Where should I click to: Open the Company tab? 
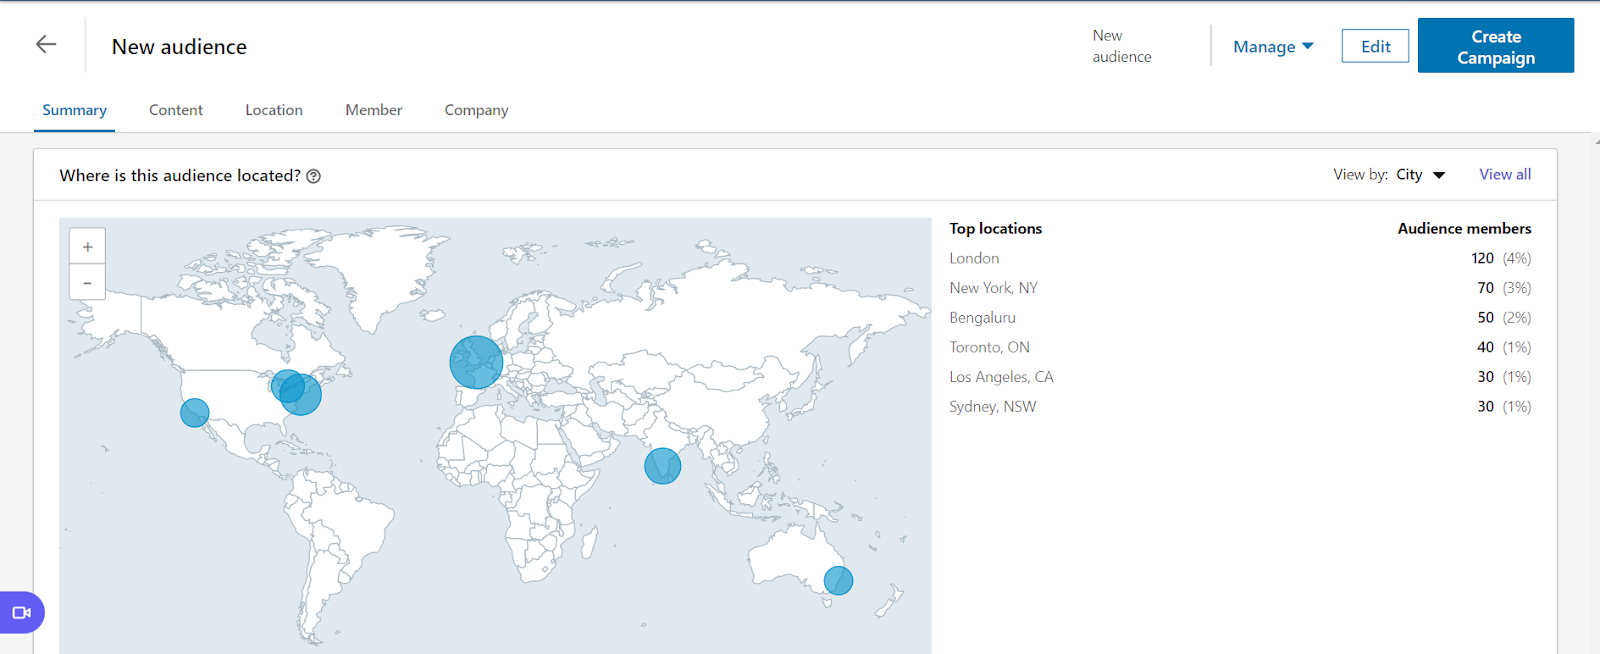[x=476, y=110]
